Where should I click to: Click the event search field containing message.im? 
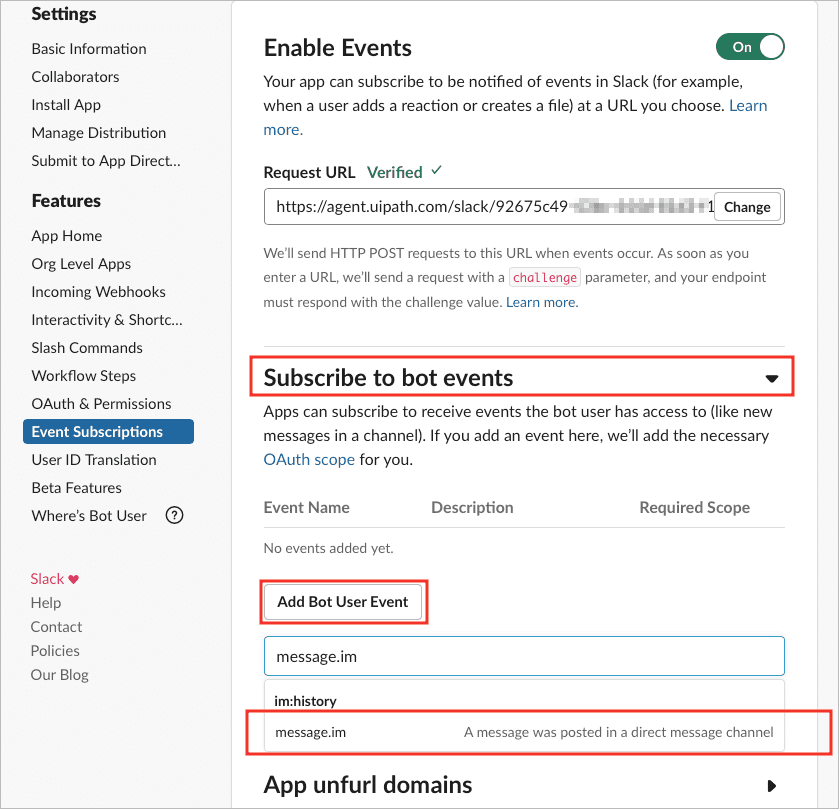pos(524,656)
